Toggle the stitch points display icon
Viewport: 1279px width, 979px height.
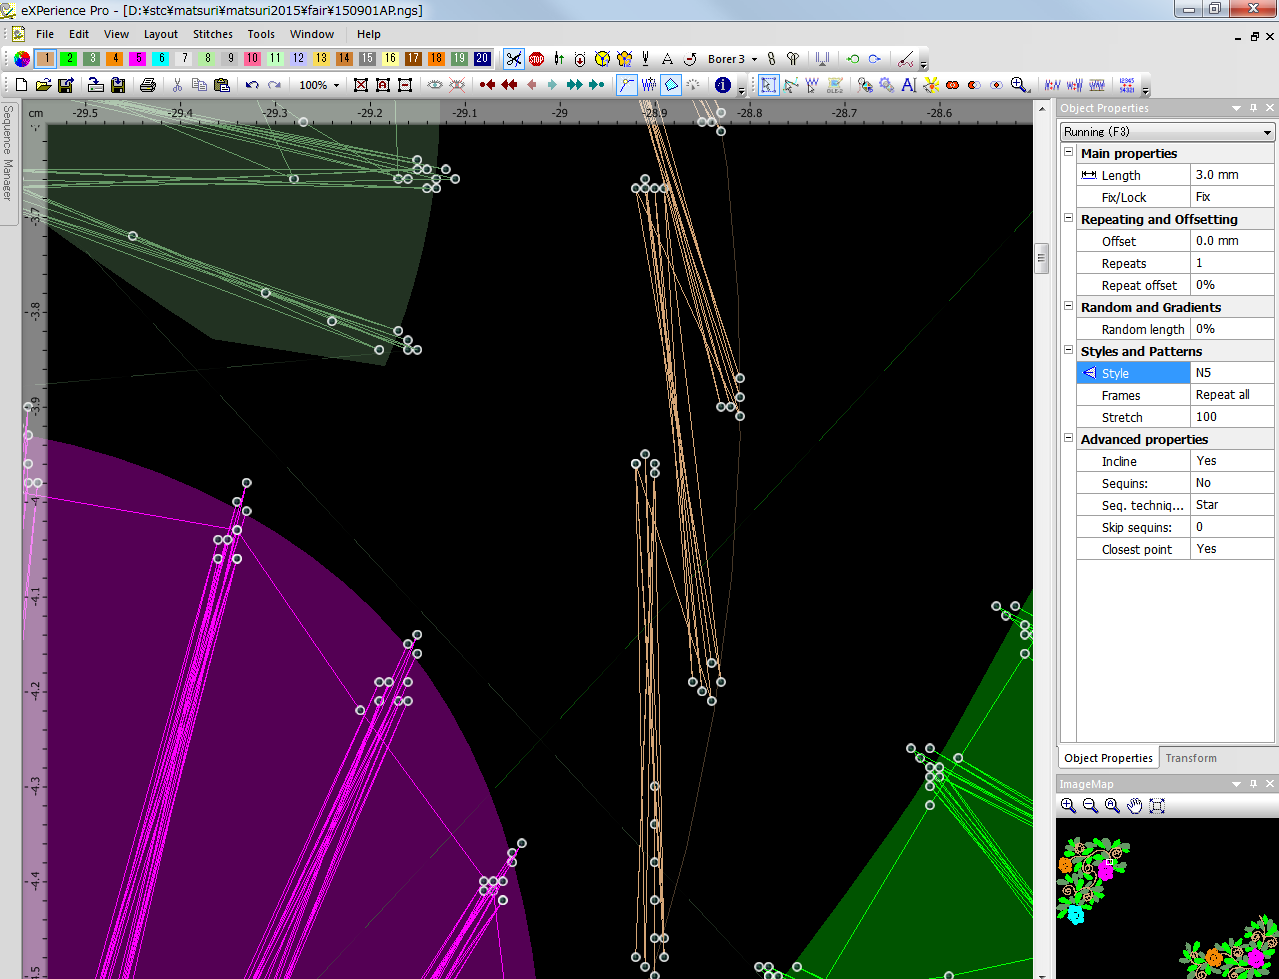click(649, 85)
